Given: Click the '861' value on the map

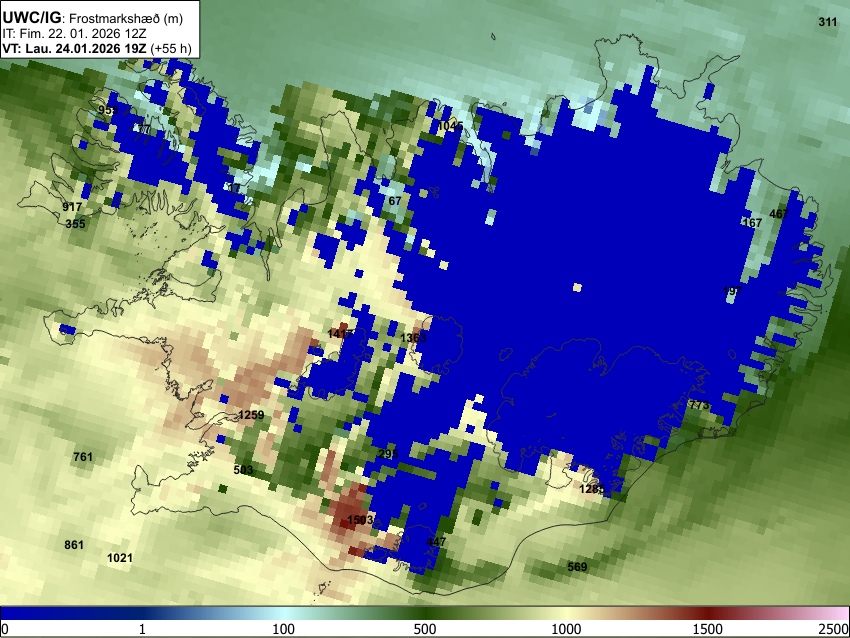Looking at the screenshot, I should click(74, 545).
